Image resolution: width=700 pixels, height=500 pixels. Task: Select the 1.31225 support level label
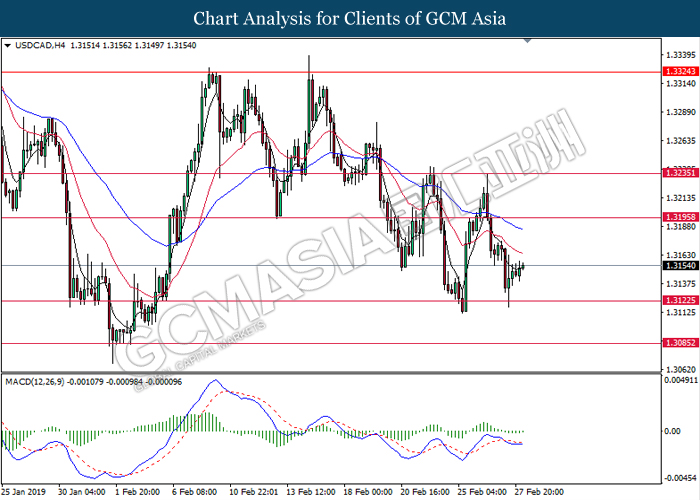(680, 300)
